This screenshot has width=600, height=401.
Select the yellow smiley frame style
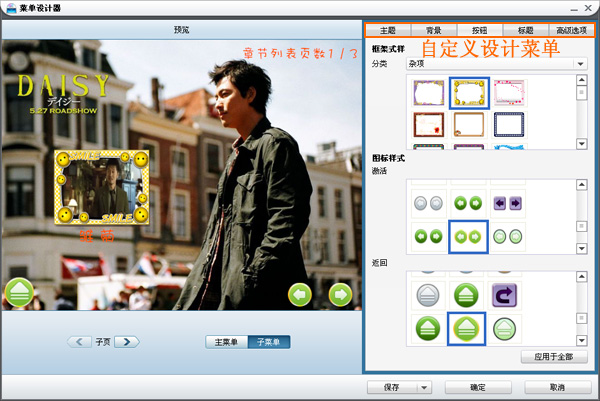469,93
